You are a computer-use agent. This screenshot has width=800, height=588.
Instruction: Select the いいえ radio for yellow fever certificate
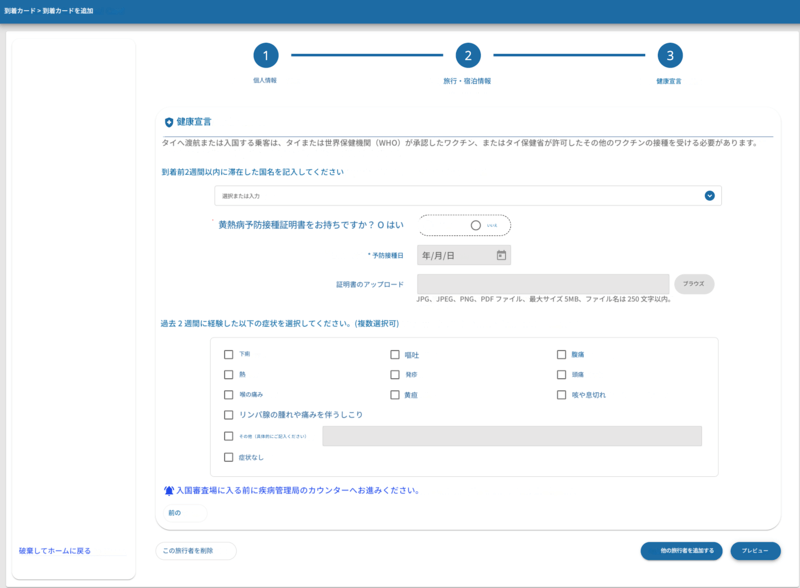476,225
